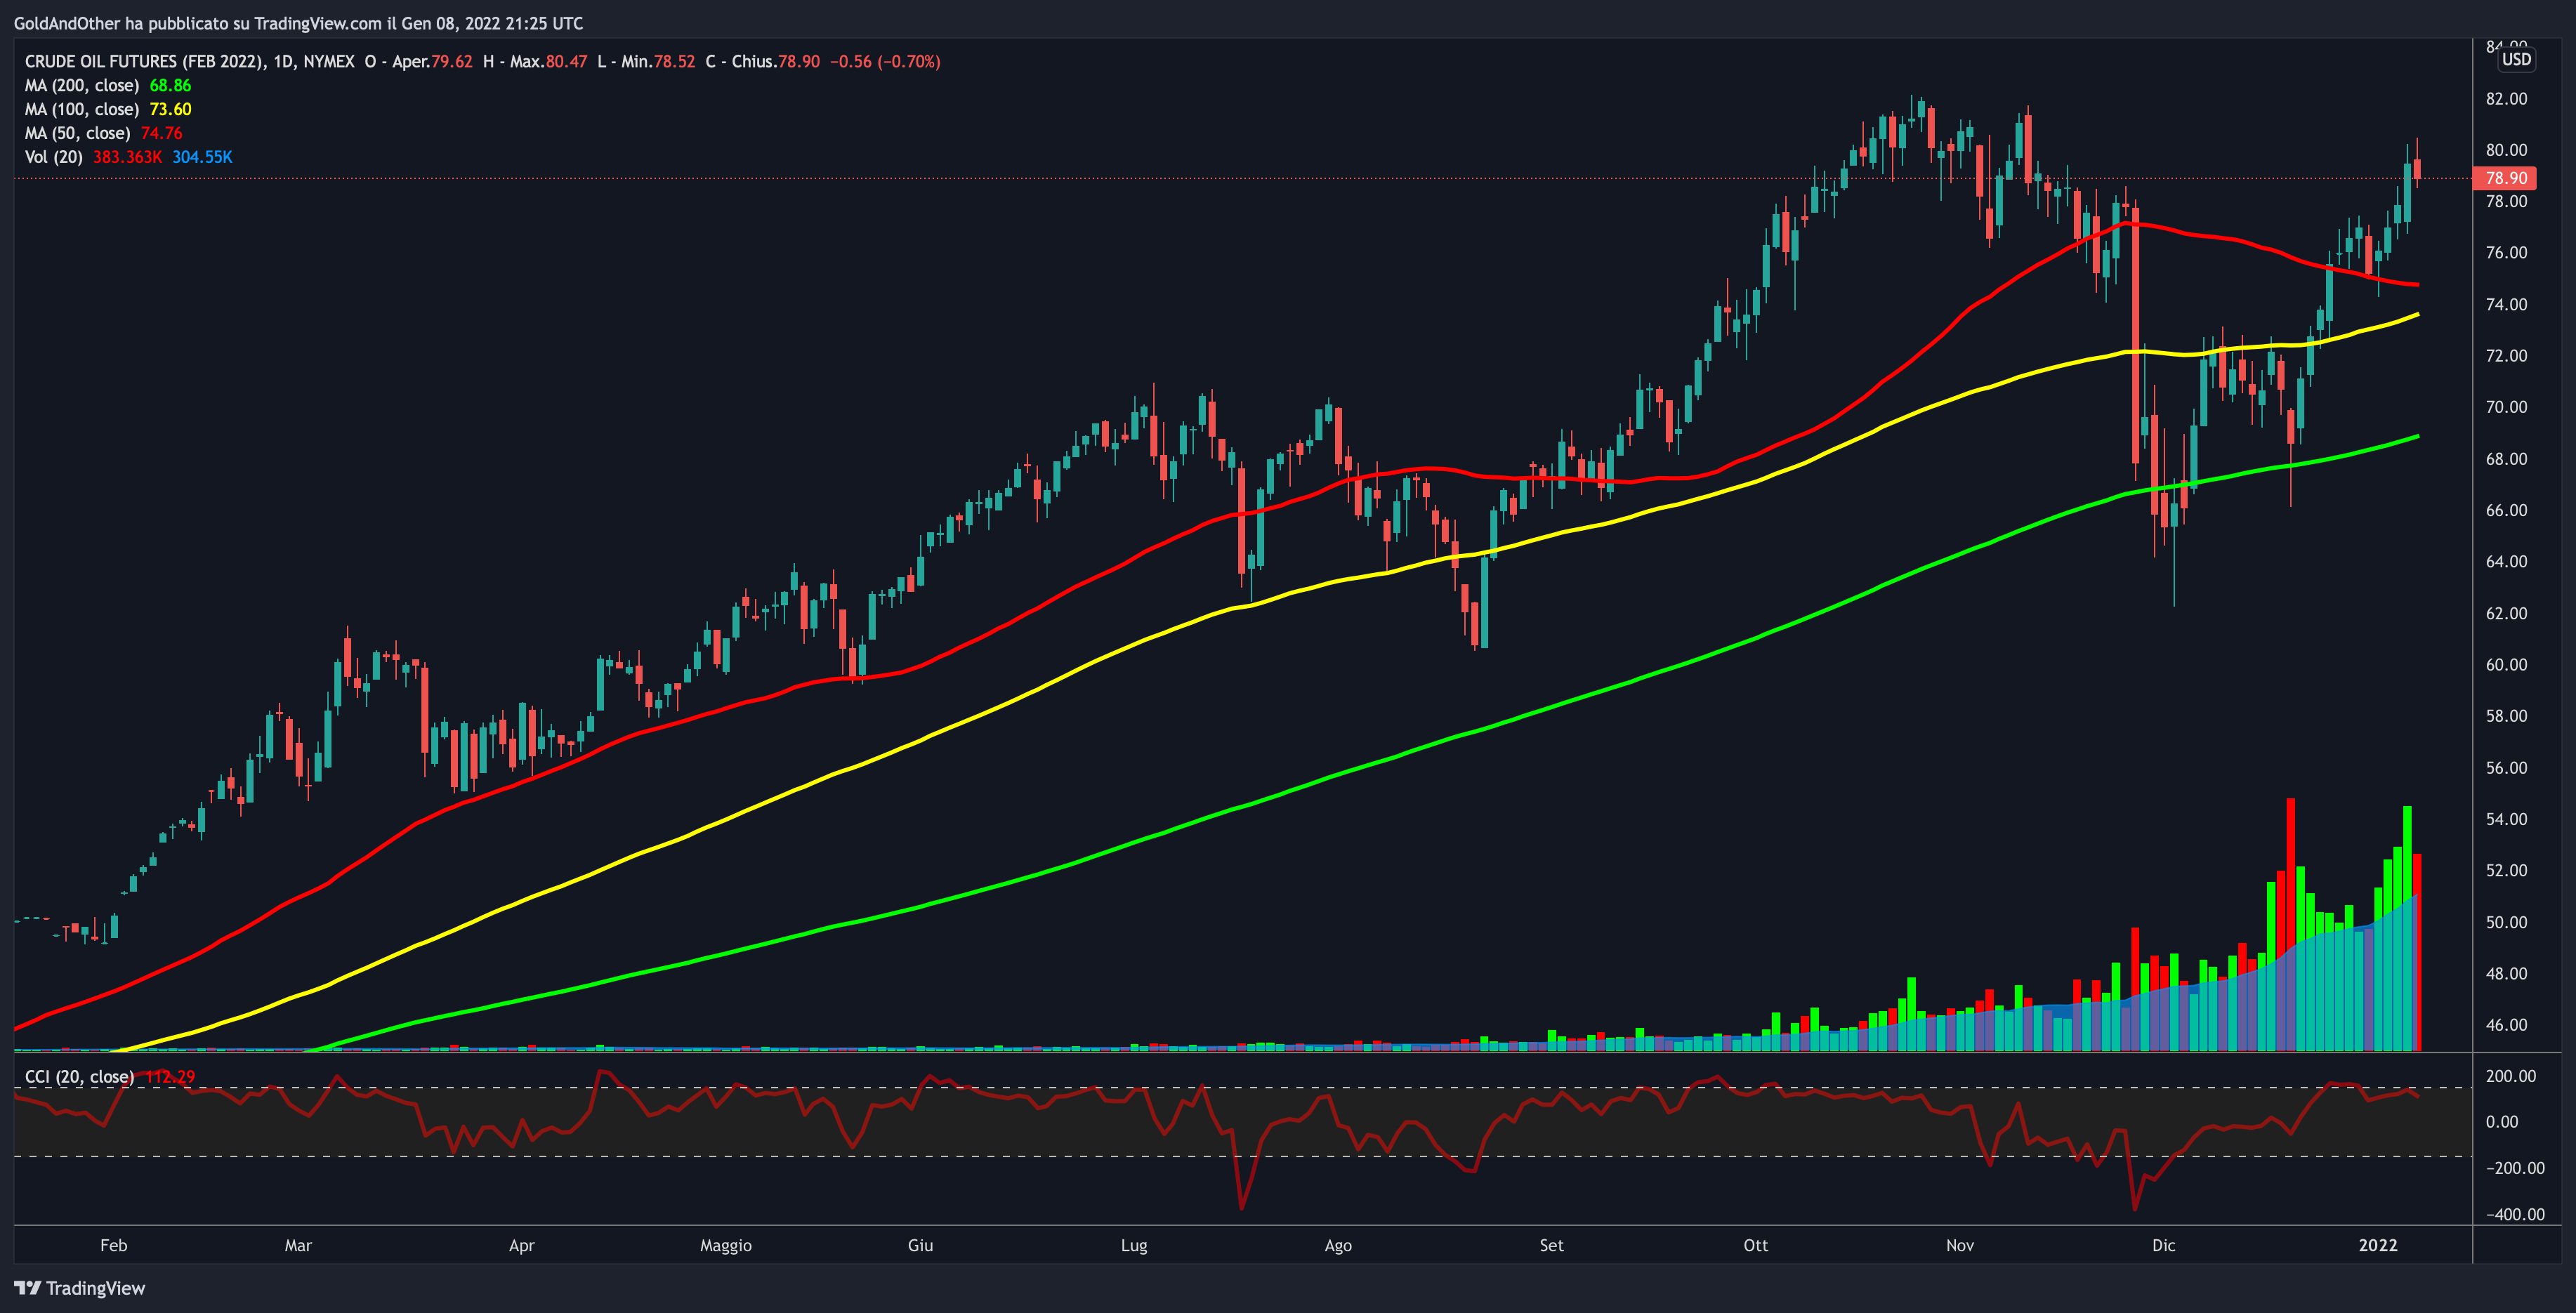Click the 70.00 price axis label
This screenshot has width=2576, height=1313.
tap(2506, 407)
